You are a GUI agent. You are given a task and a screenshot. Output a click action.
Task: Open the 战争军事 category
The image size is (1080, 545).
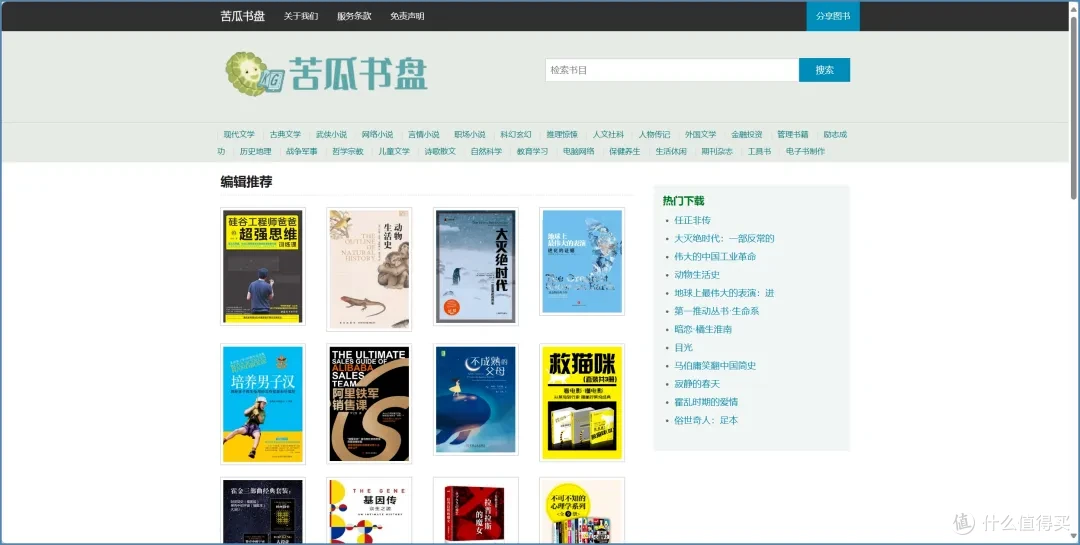[302, 152]
